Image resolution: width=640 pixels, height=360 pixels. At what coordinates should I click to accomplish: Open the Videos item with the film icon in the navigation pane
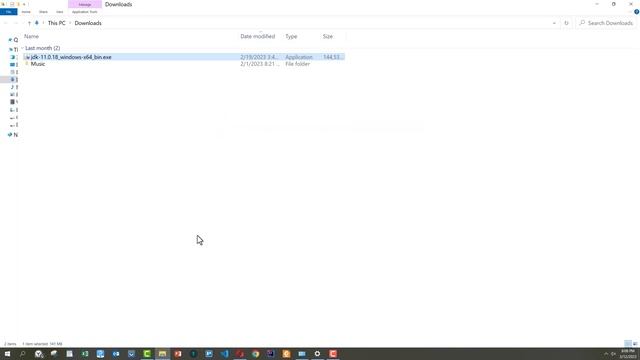[x=14, y=102]
